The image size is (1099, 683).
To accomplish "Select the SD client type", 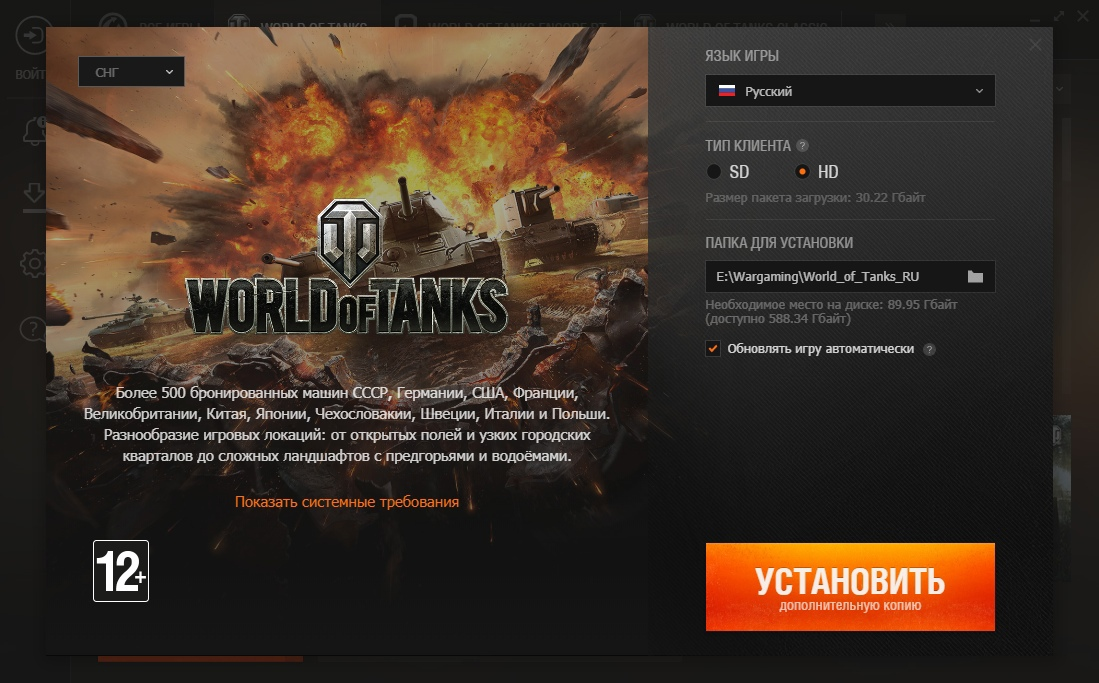I will click(x=714, y=172).
